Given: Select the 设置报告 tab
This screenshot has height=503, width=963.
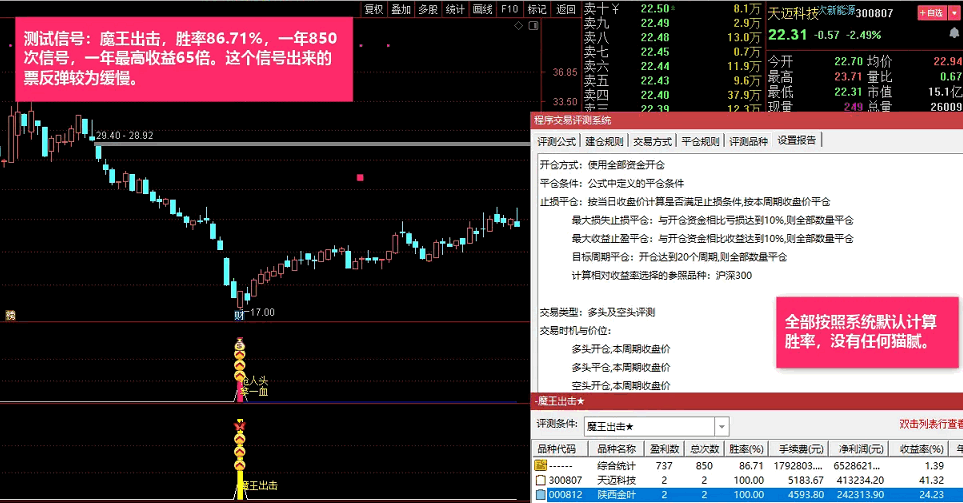Looking at the screenshot, I should [x=797, y=140].
